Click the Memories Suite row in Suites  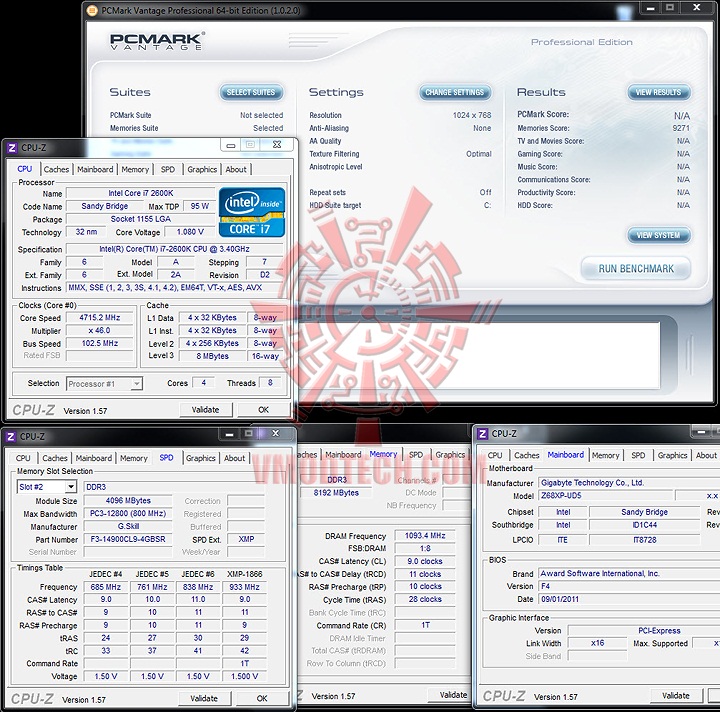pos(196,128)
